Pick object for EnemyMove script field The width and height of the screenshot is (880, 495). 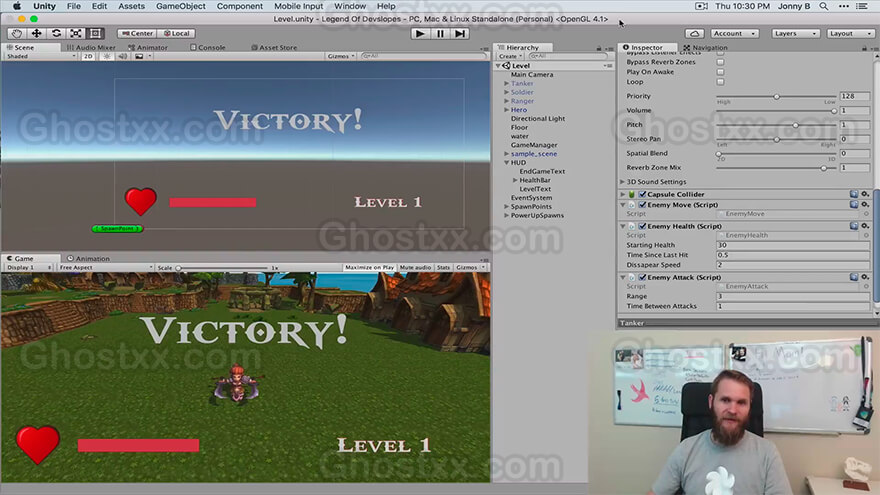coord(866,214)
